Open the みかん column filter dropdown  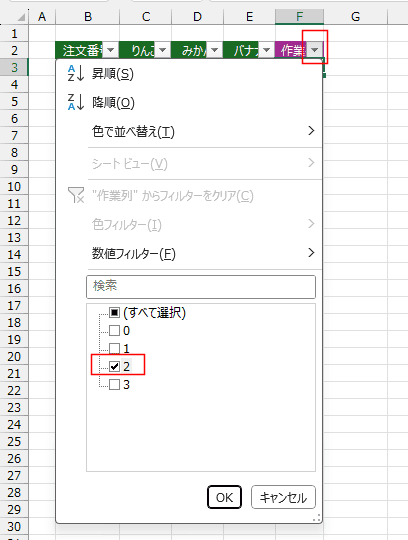pos(214,50)
